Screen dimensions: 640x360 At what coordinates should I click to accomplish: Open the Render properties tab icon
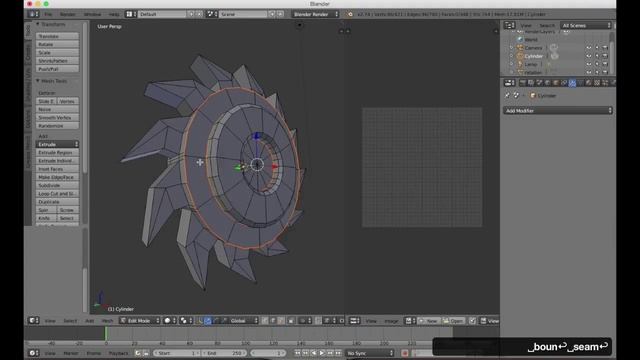coord(522,83)
